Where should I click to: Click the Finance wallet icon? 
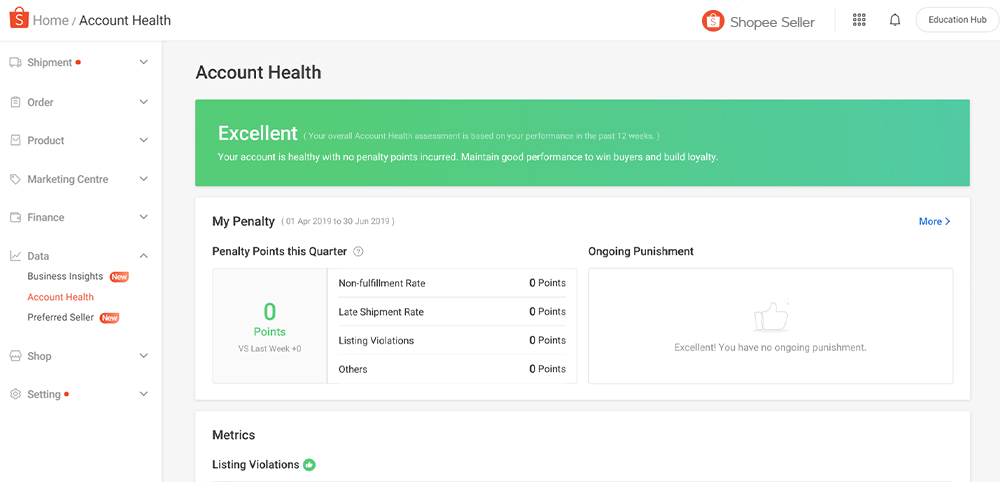tap(15, 217)
